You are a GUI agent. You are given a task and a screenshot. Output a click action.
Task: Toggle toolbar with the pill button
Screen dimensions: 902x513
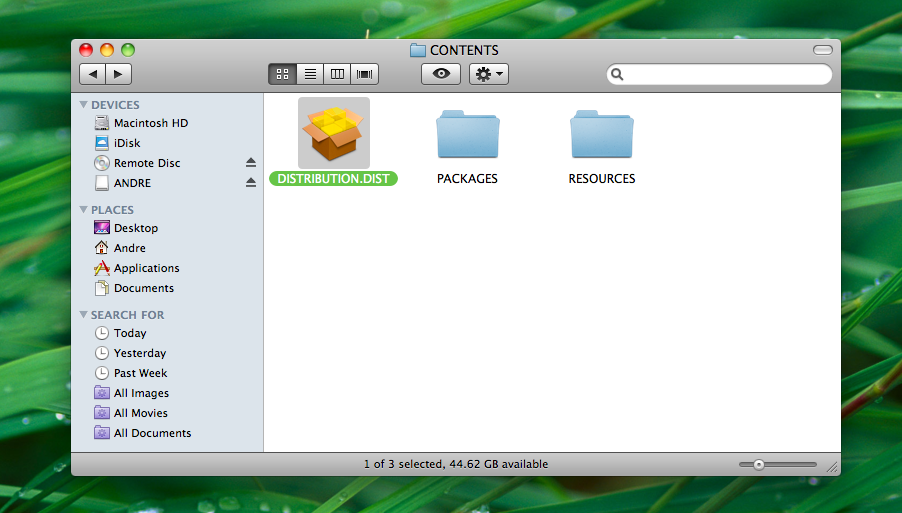tap(823, 50)
